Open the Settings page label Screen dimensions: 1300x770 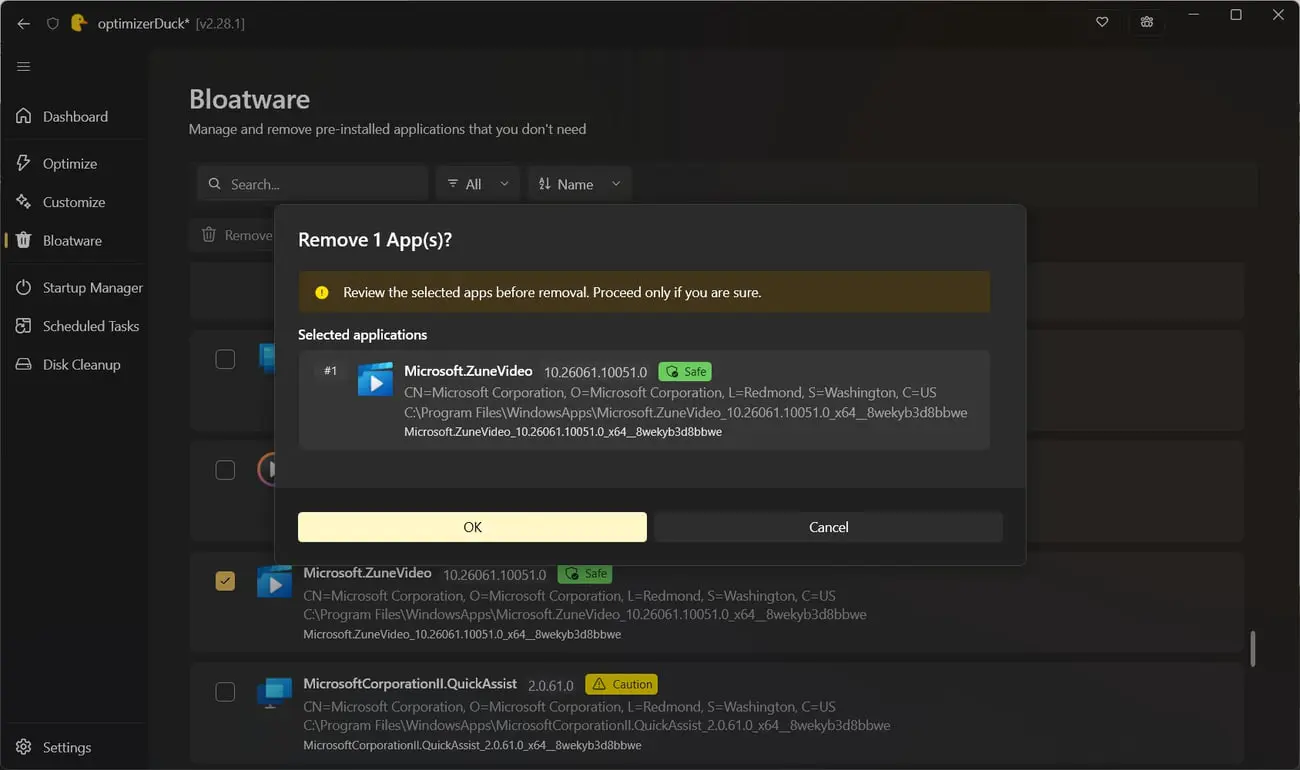point(67,747)
